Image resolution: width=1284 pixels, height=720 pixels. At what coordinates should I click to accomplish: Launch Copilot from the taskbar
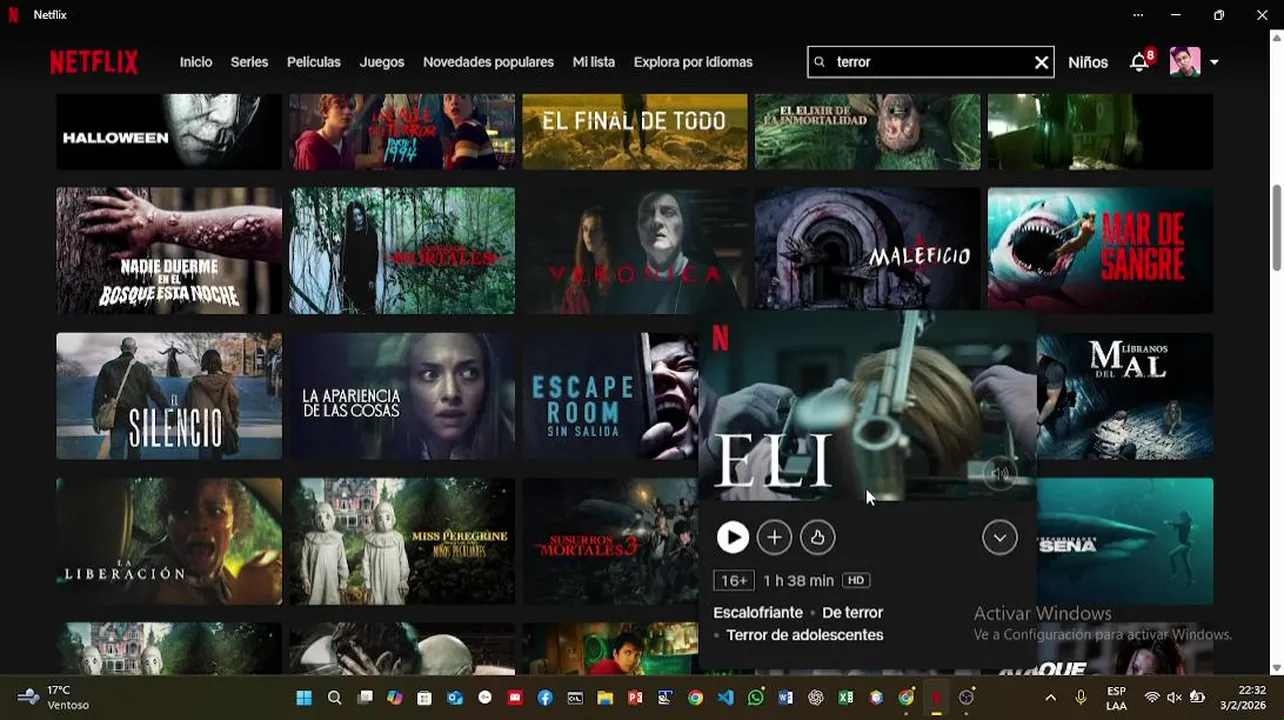[x=395, y=698]
